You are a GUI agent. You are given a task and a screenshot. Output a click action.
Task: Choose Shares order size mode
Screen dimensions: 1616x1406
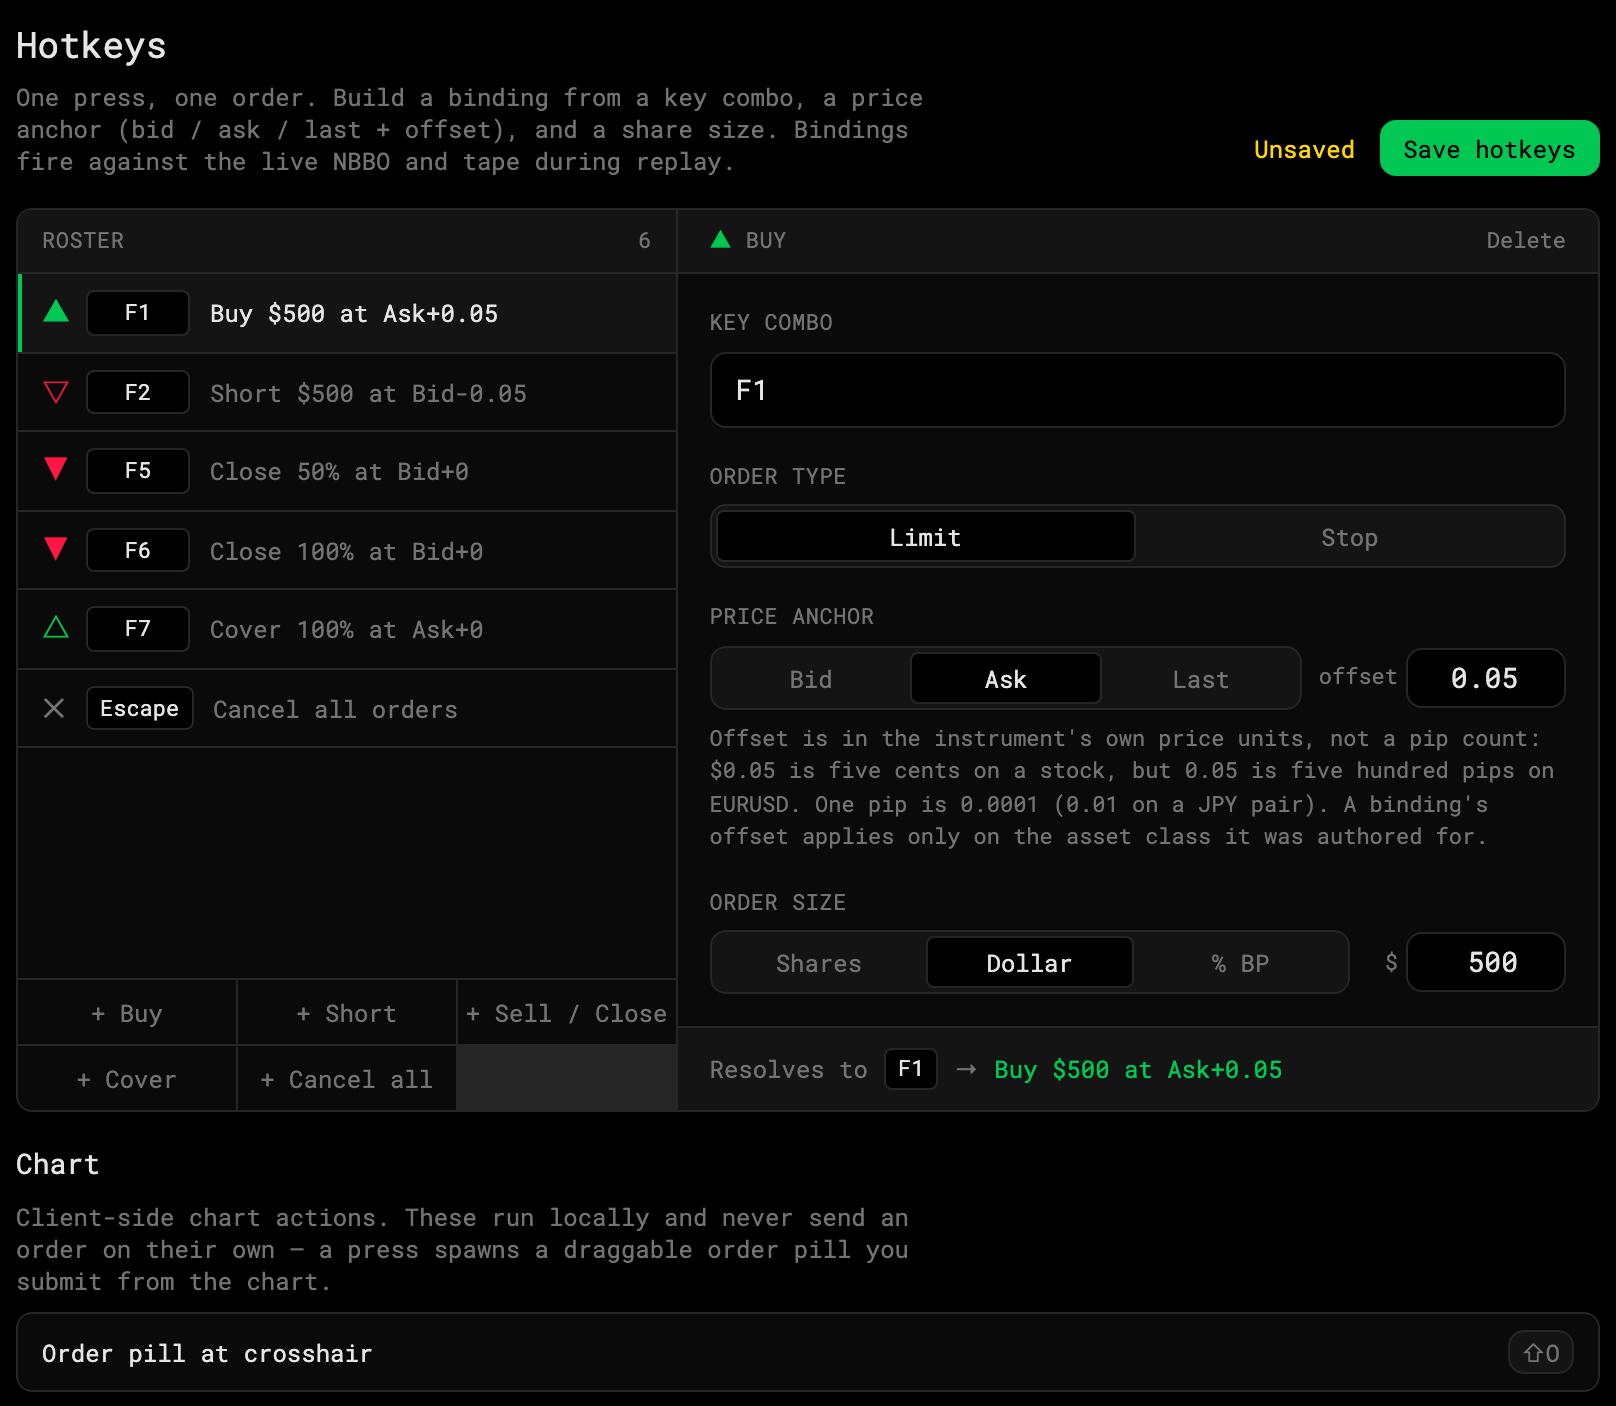[819, 963]
